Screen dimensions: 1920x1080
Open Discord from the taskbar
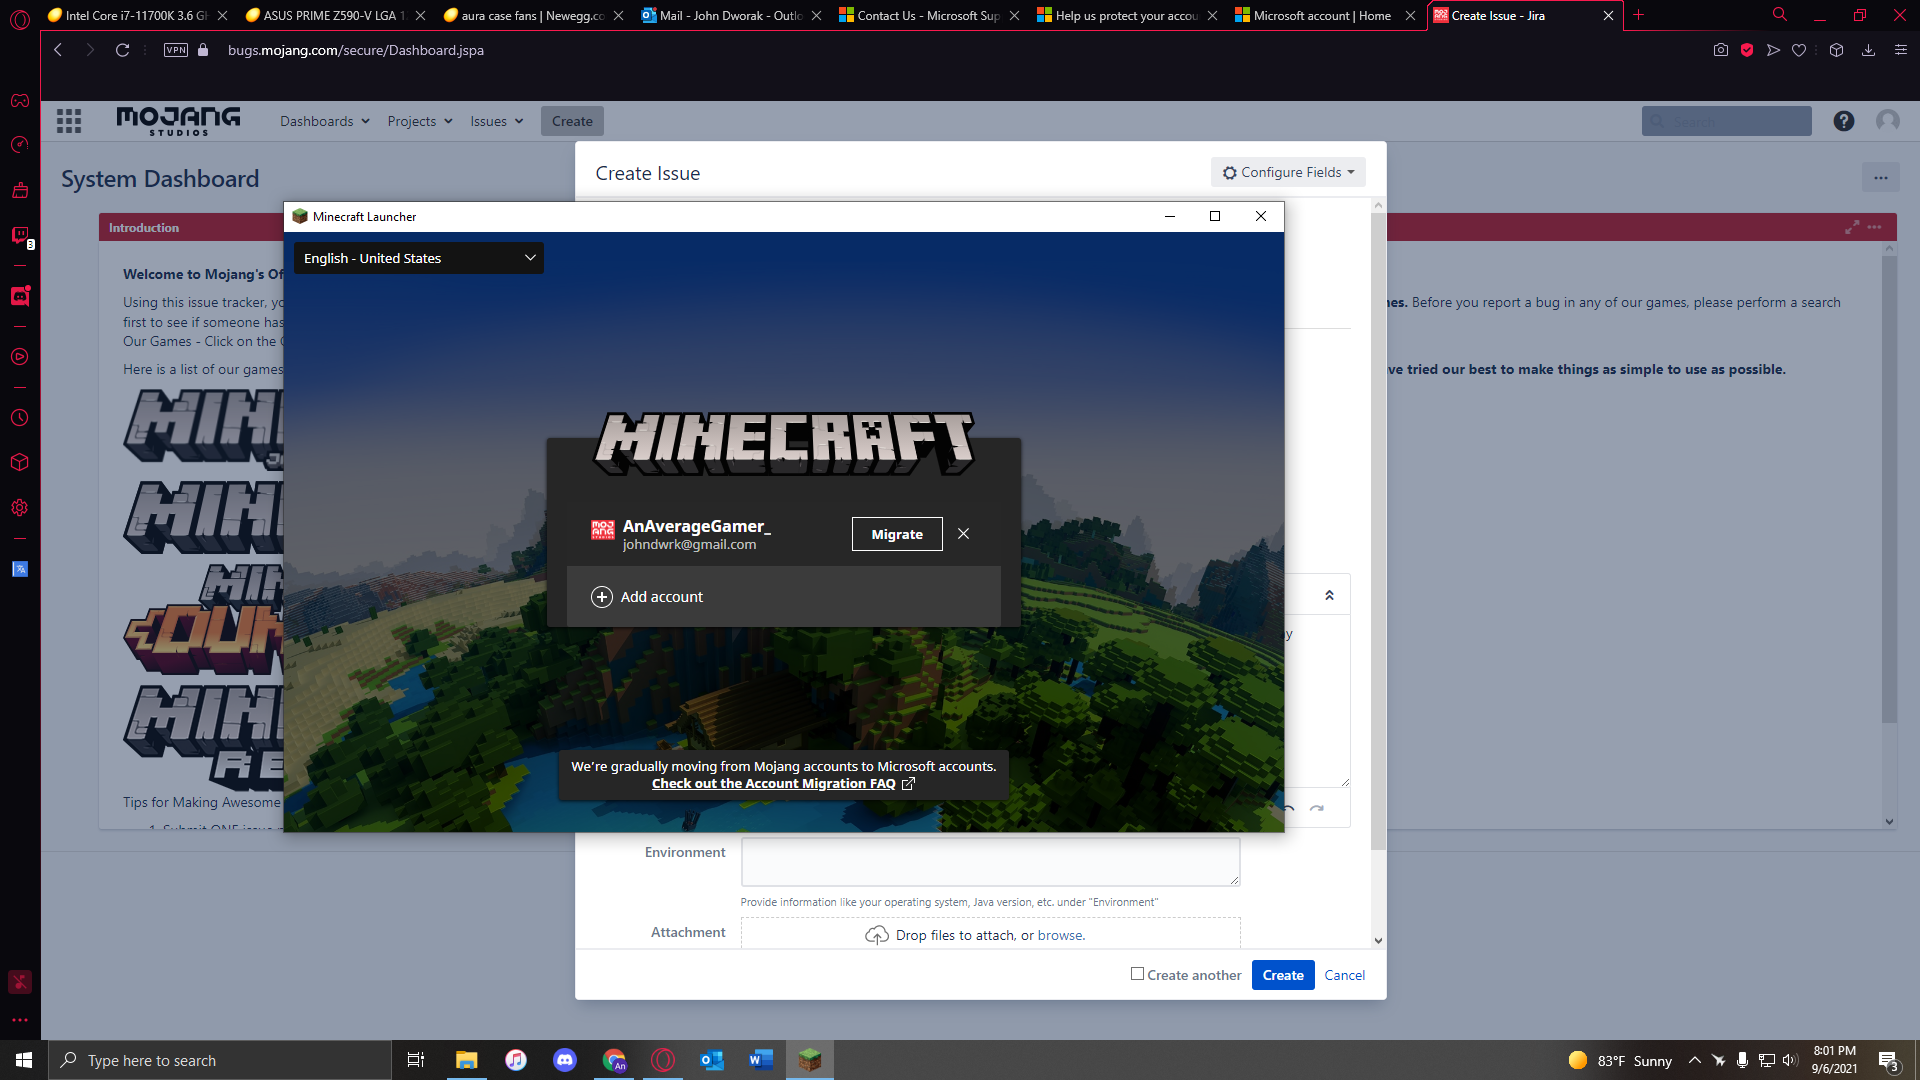(x=565, y=1060)
